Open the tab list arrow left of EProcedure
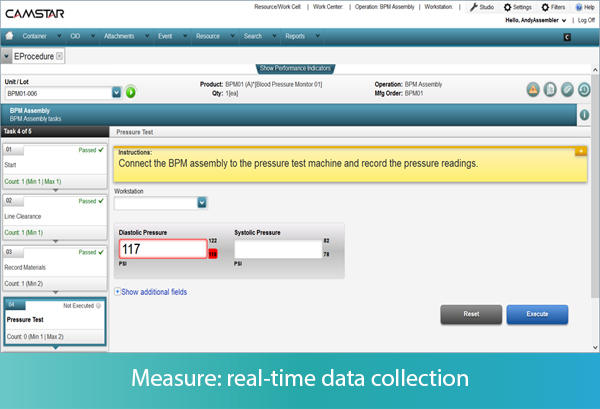 coord(6,56)
